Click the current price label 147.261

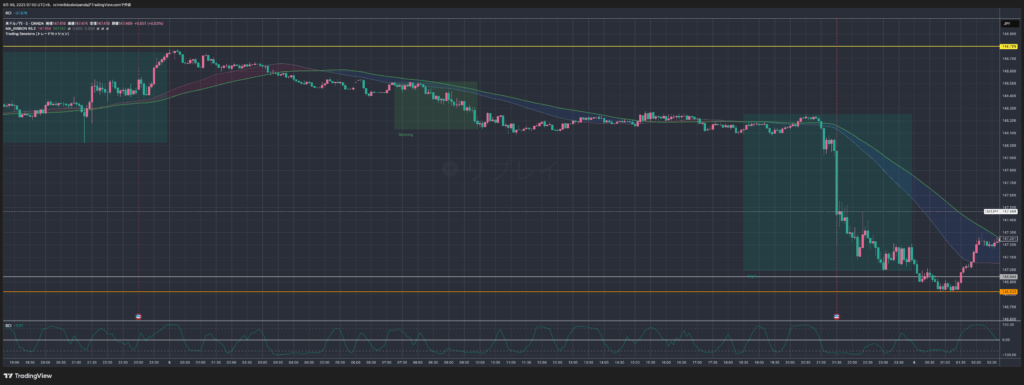tap(1009, 239)
